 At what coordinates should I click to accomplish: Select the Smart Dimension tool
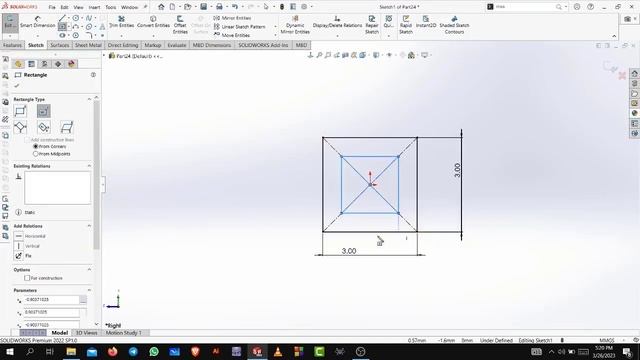coord(38,22)
